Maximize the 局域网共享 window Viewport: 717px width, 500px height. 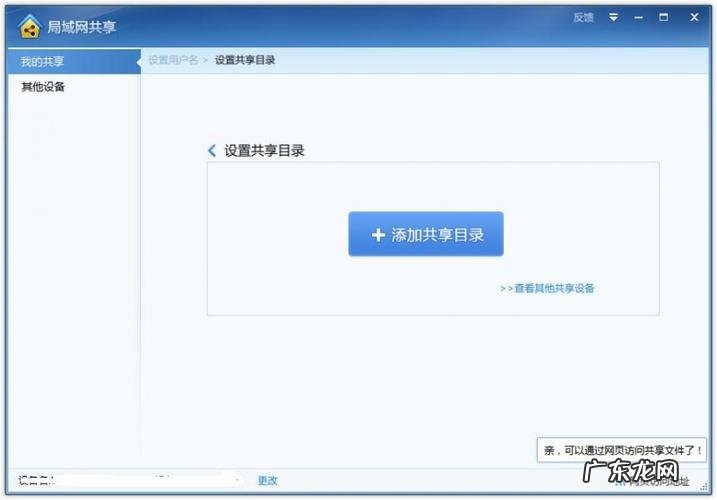663,17
